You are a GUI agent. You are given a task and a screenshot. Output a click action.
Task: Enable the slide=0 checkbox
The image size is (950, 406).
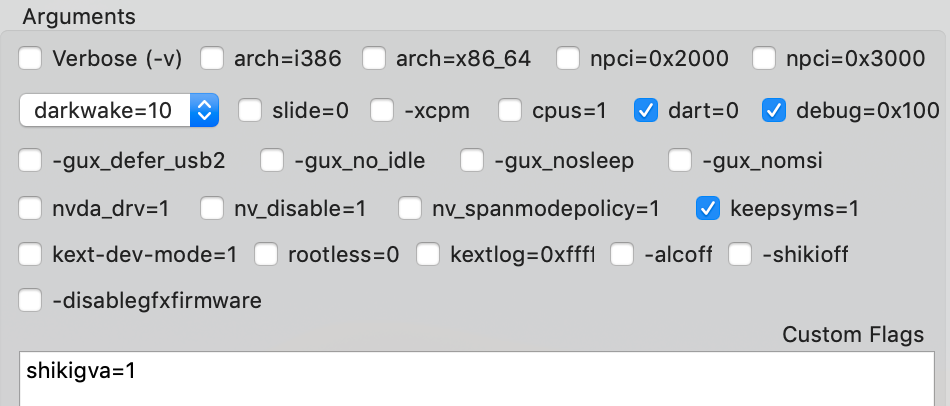(250, 110)
